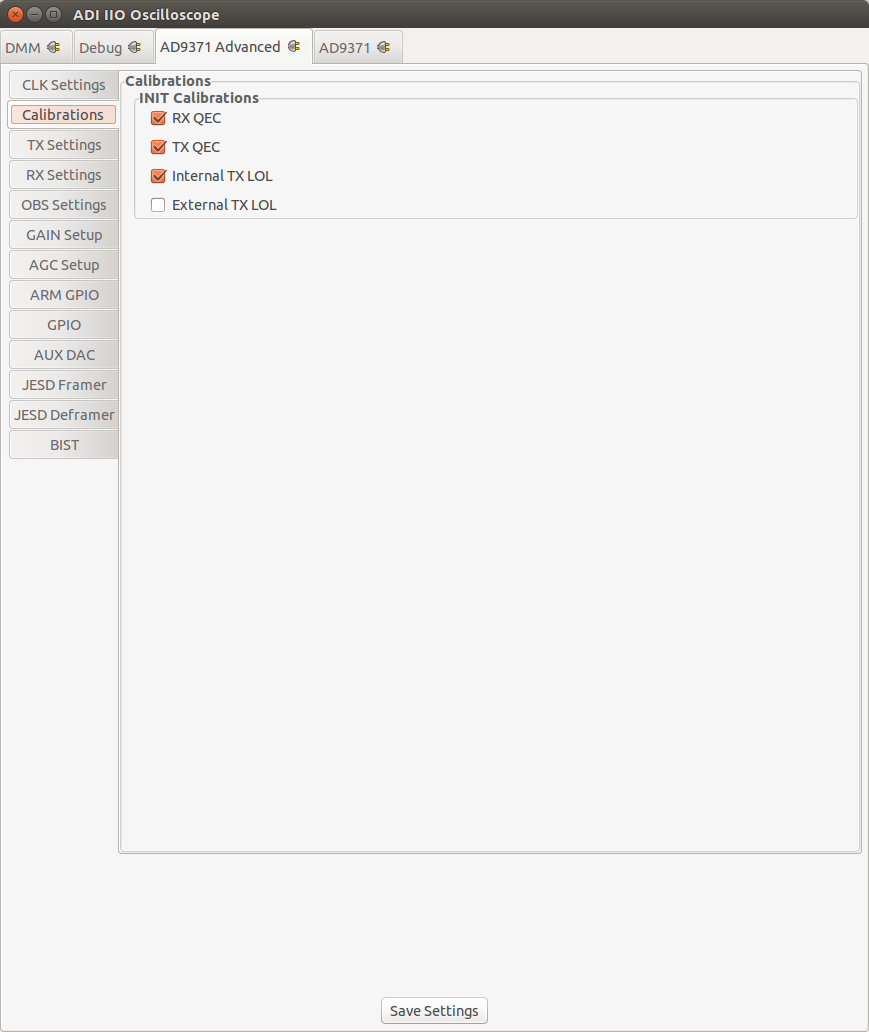Open the JESD Framer panel
The image size is (869, 1032).
point(62,385)
